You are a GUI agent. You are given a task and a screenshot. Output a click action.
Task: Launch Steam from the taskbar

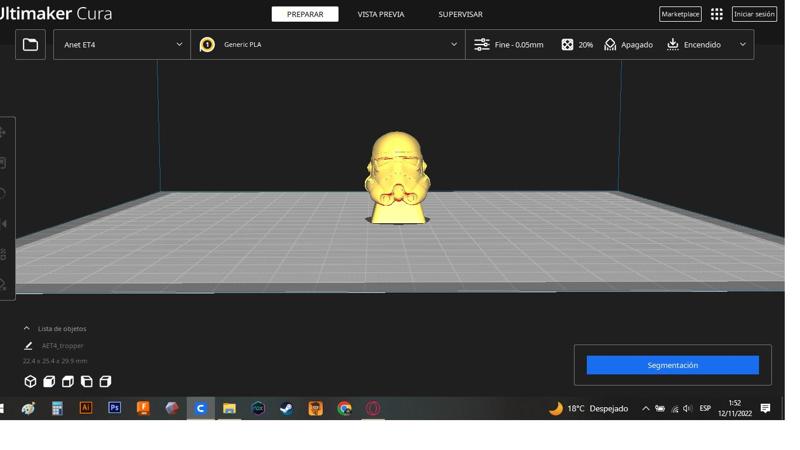(x=286, y=408)
